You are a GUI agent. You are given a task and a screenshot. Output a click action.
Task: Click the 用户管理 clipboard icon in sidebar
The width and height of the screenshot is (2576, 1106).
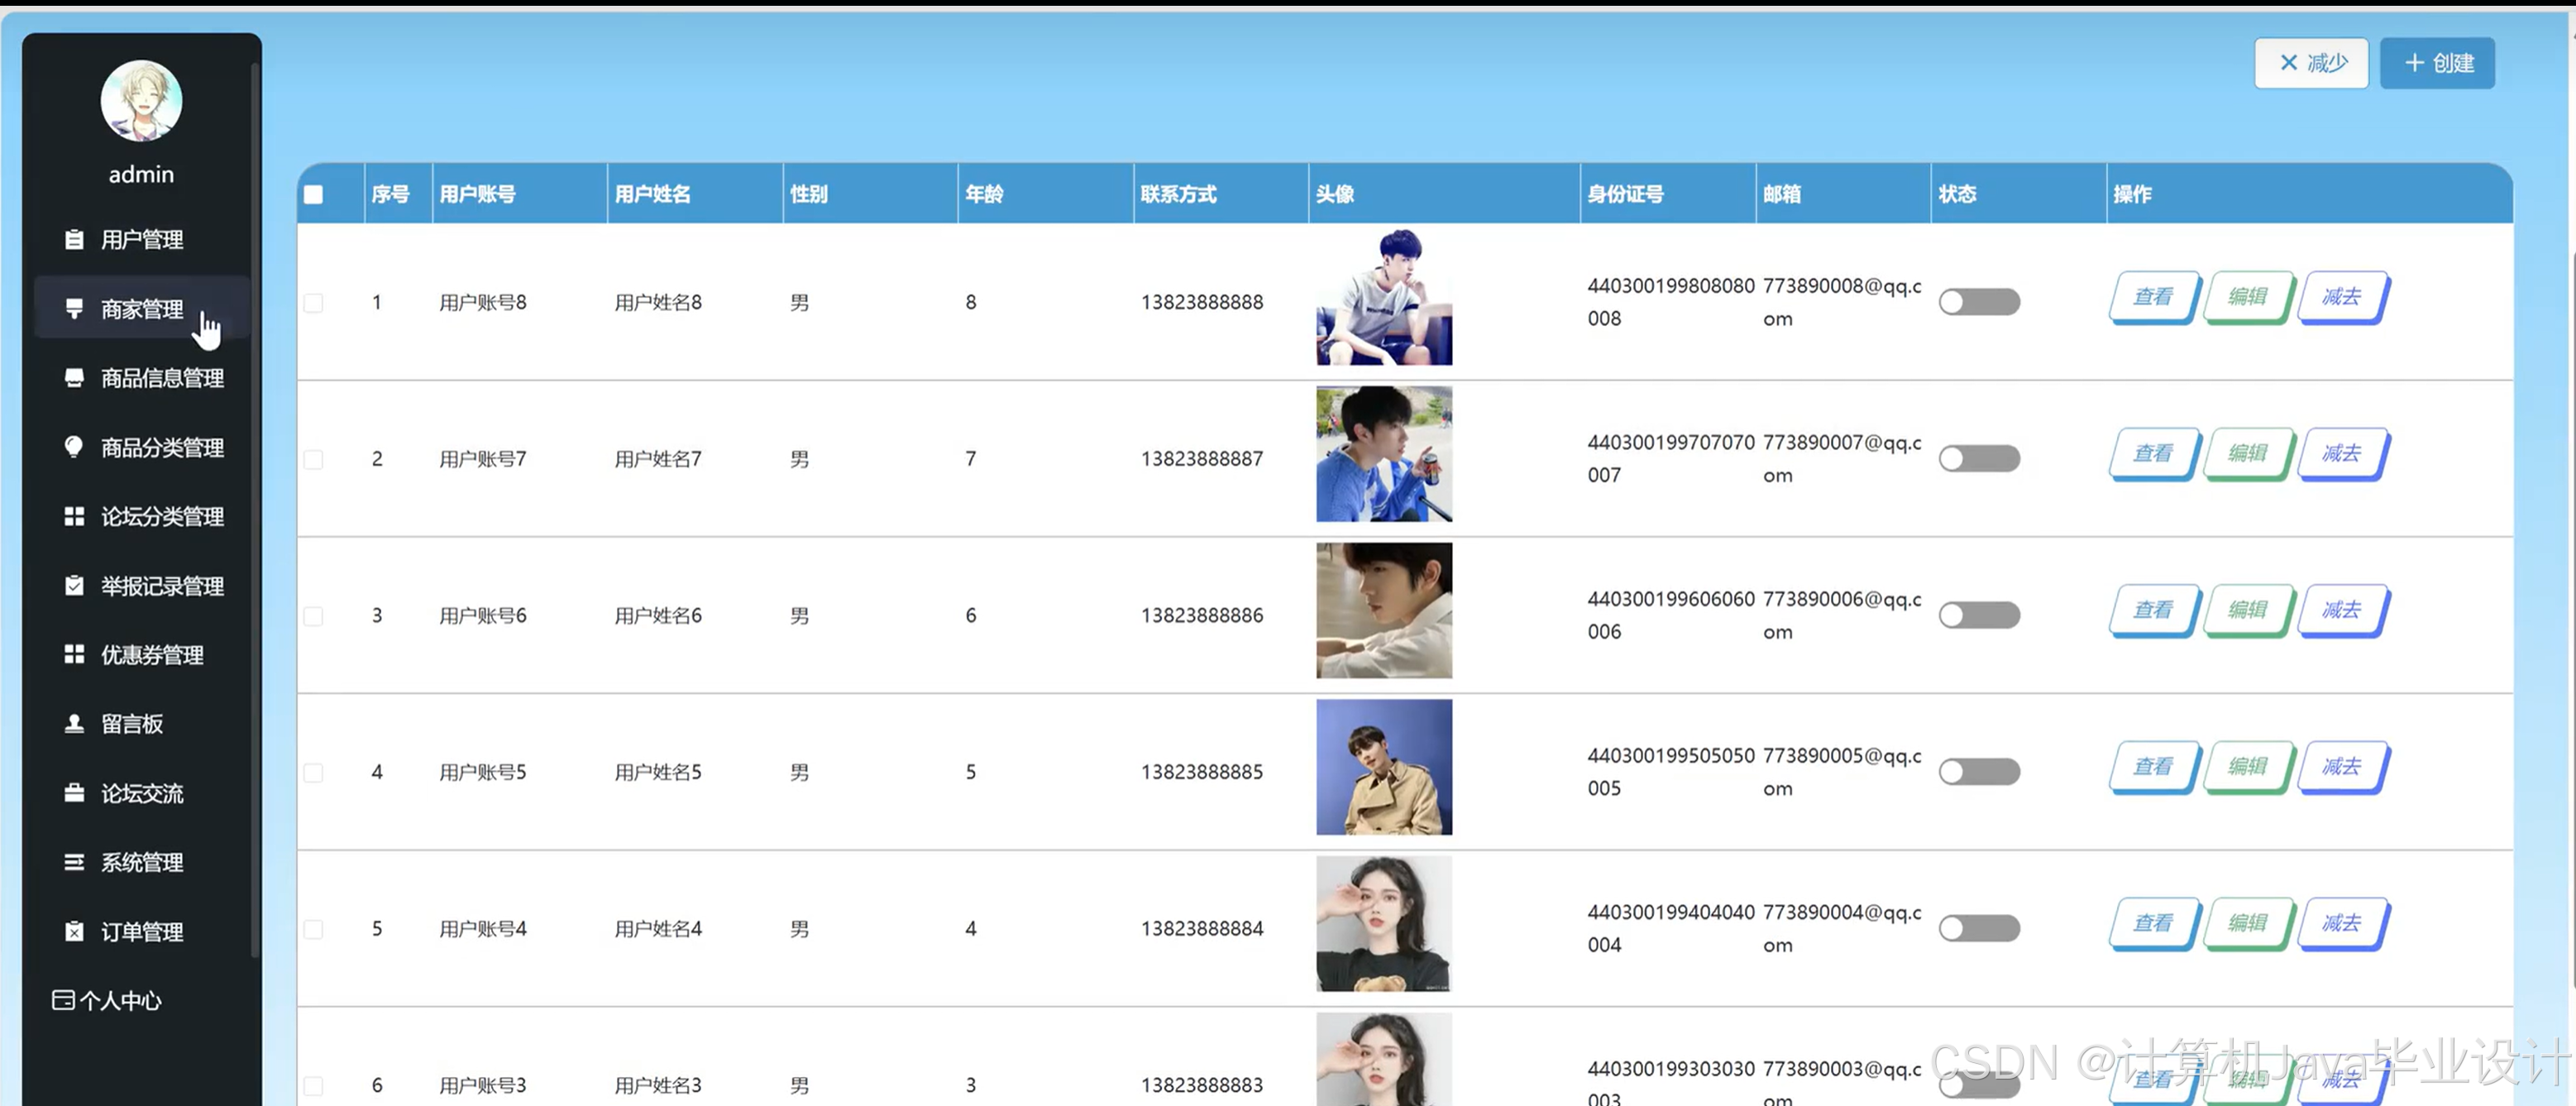tap(74, 240)
